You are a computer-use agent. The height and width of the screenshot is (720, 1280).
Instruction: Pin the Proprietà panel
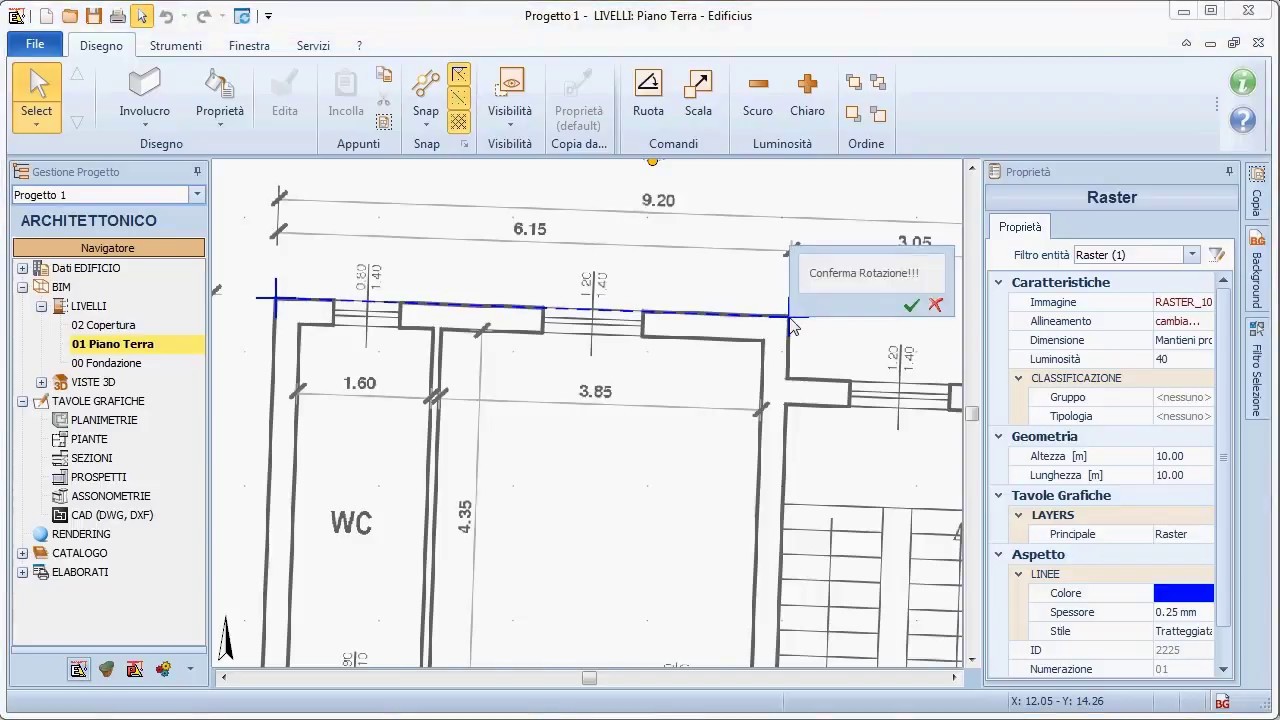pyautogui.click(x=1229, y=172)
